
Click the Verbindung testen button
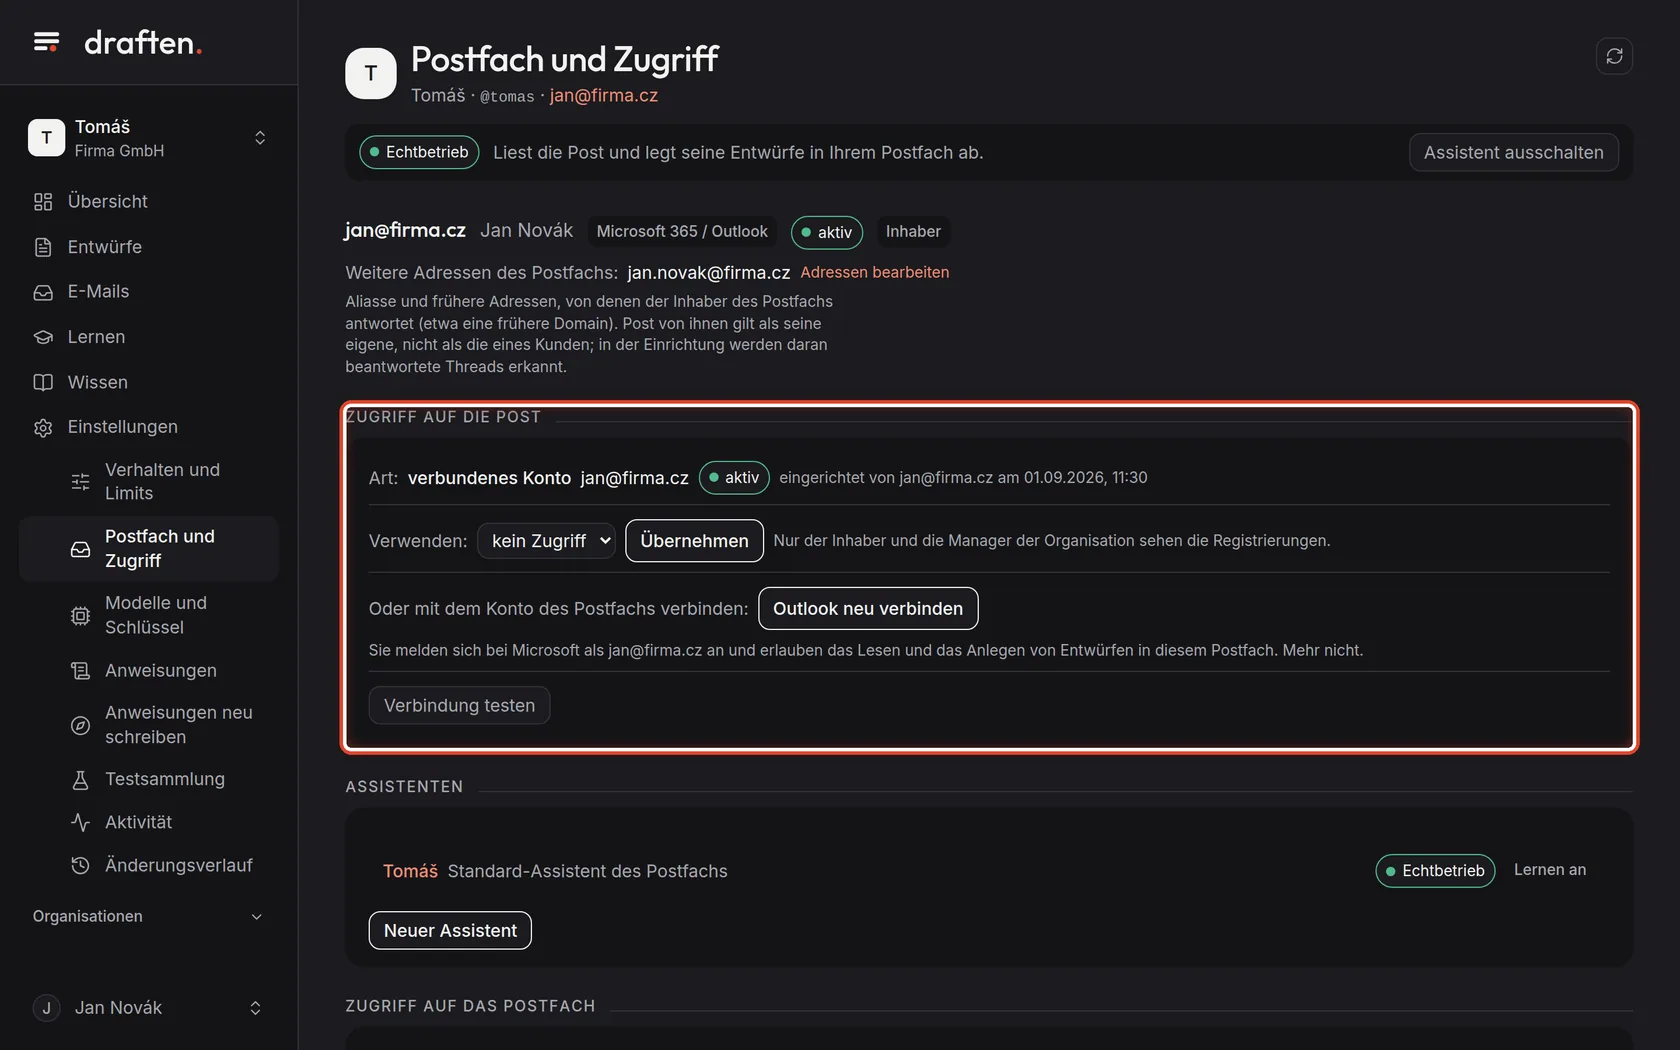[x=459, y=705]
